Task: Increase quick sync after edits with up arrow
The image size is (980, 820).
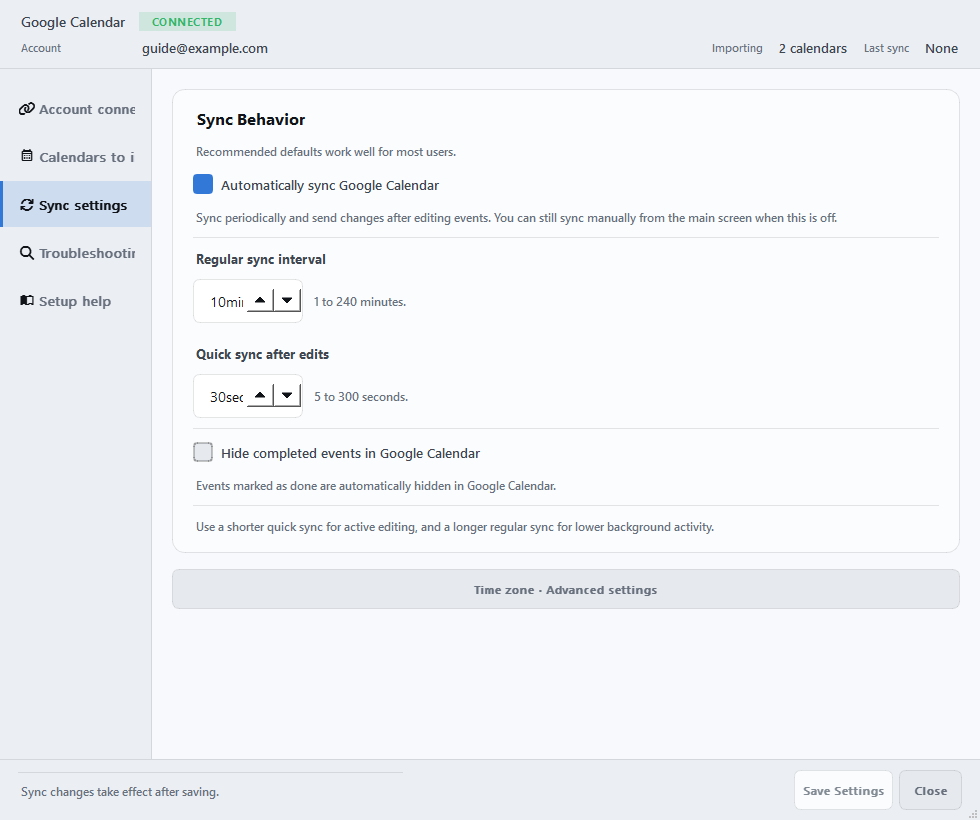Action: 260,396
